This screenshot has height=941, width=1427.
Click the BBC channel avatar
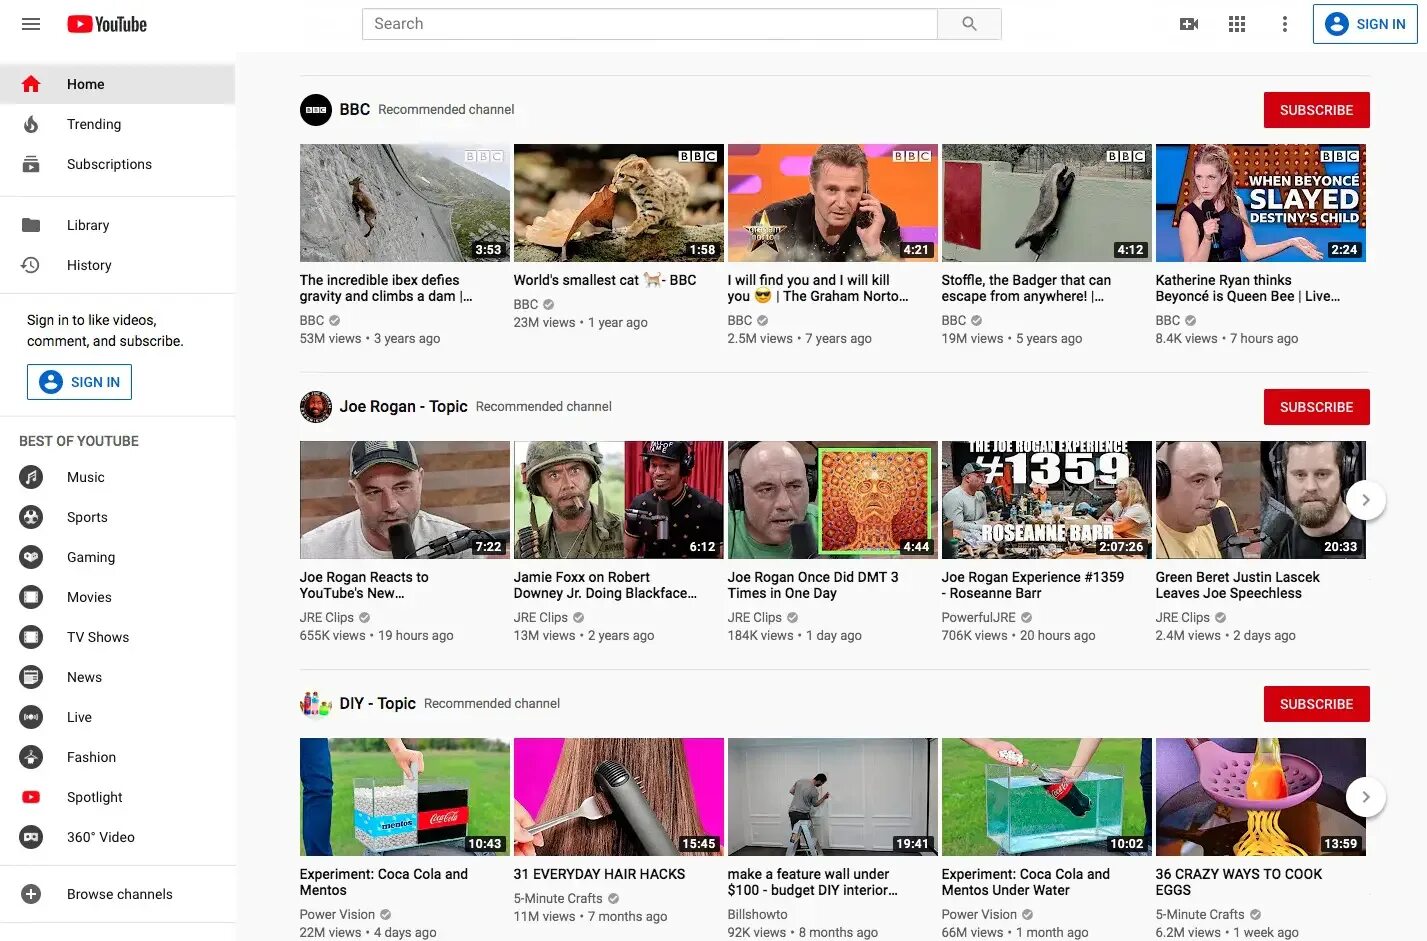316,110
